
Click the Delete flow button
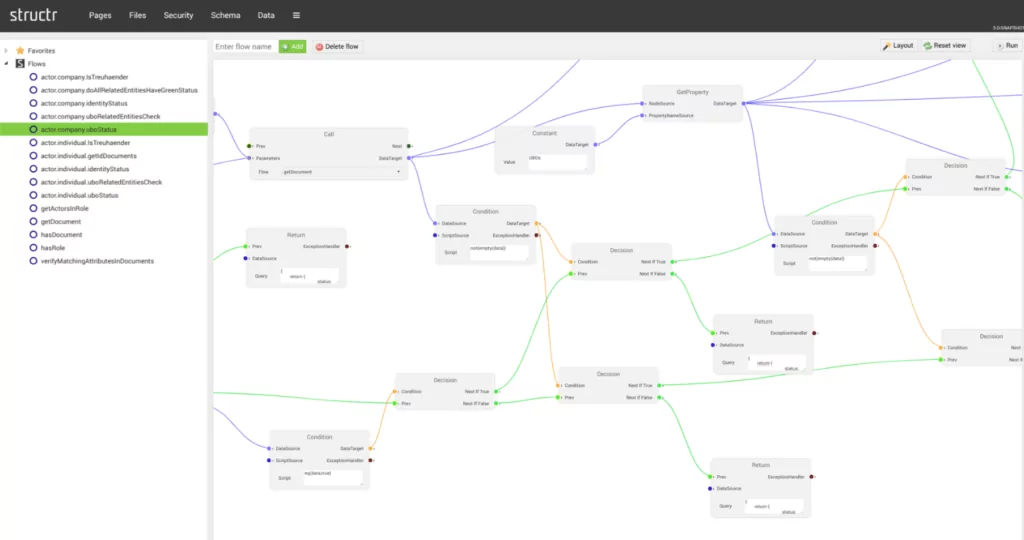[337, 46]
